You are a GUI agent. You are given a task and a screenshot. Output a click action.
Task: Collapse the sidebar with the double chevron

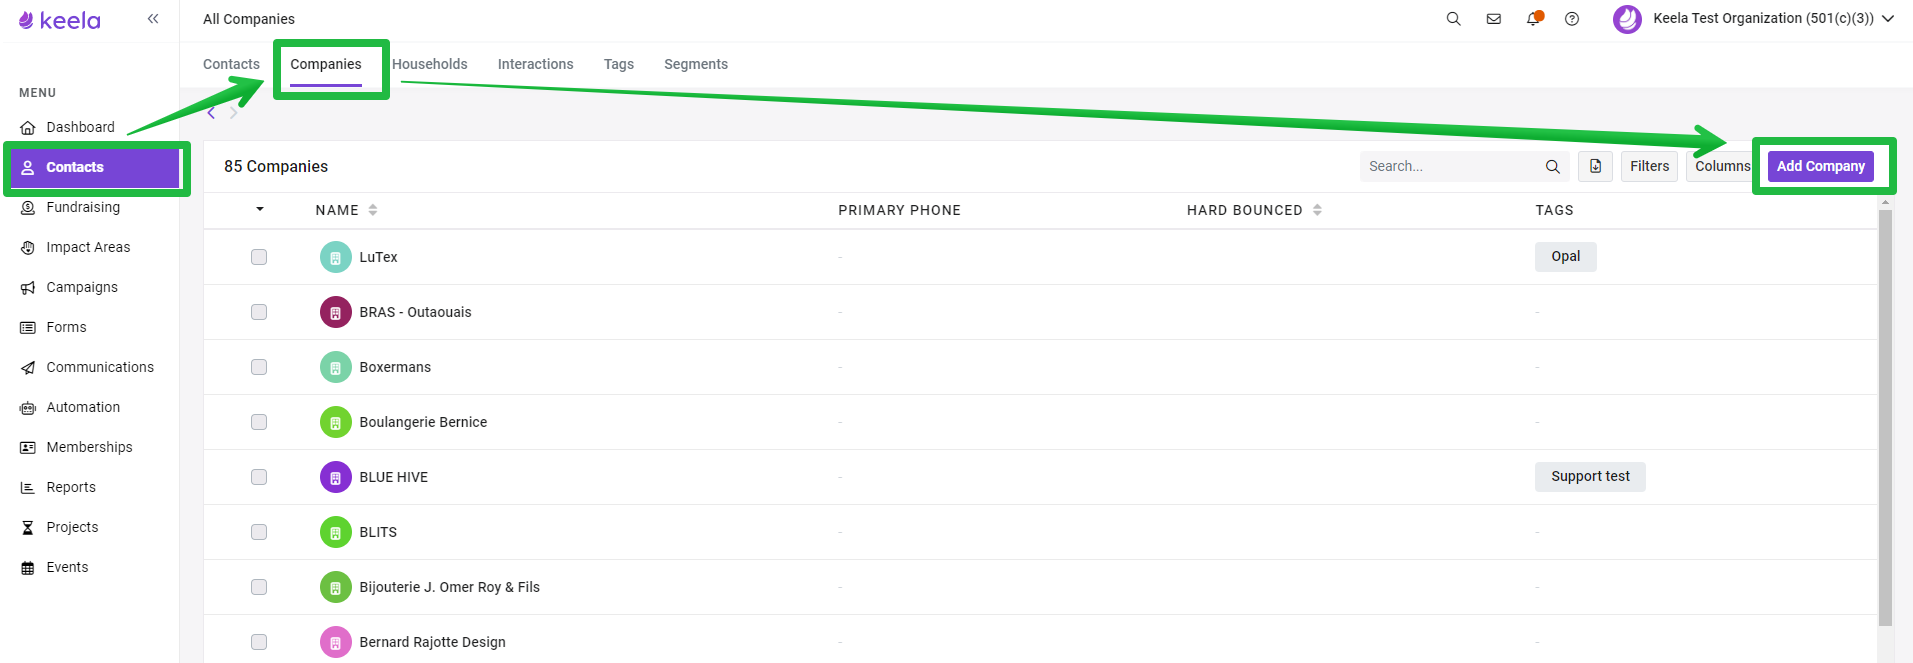153,19
